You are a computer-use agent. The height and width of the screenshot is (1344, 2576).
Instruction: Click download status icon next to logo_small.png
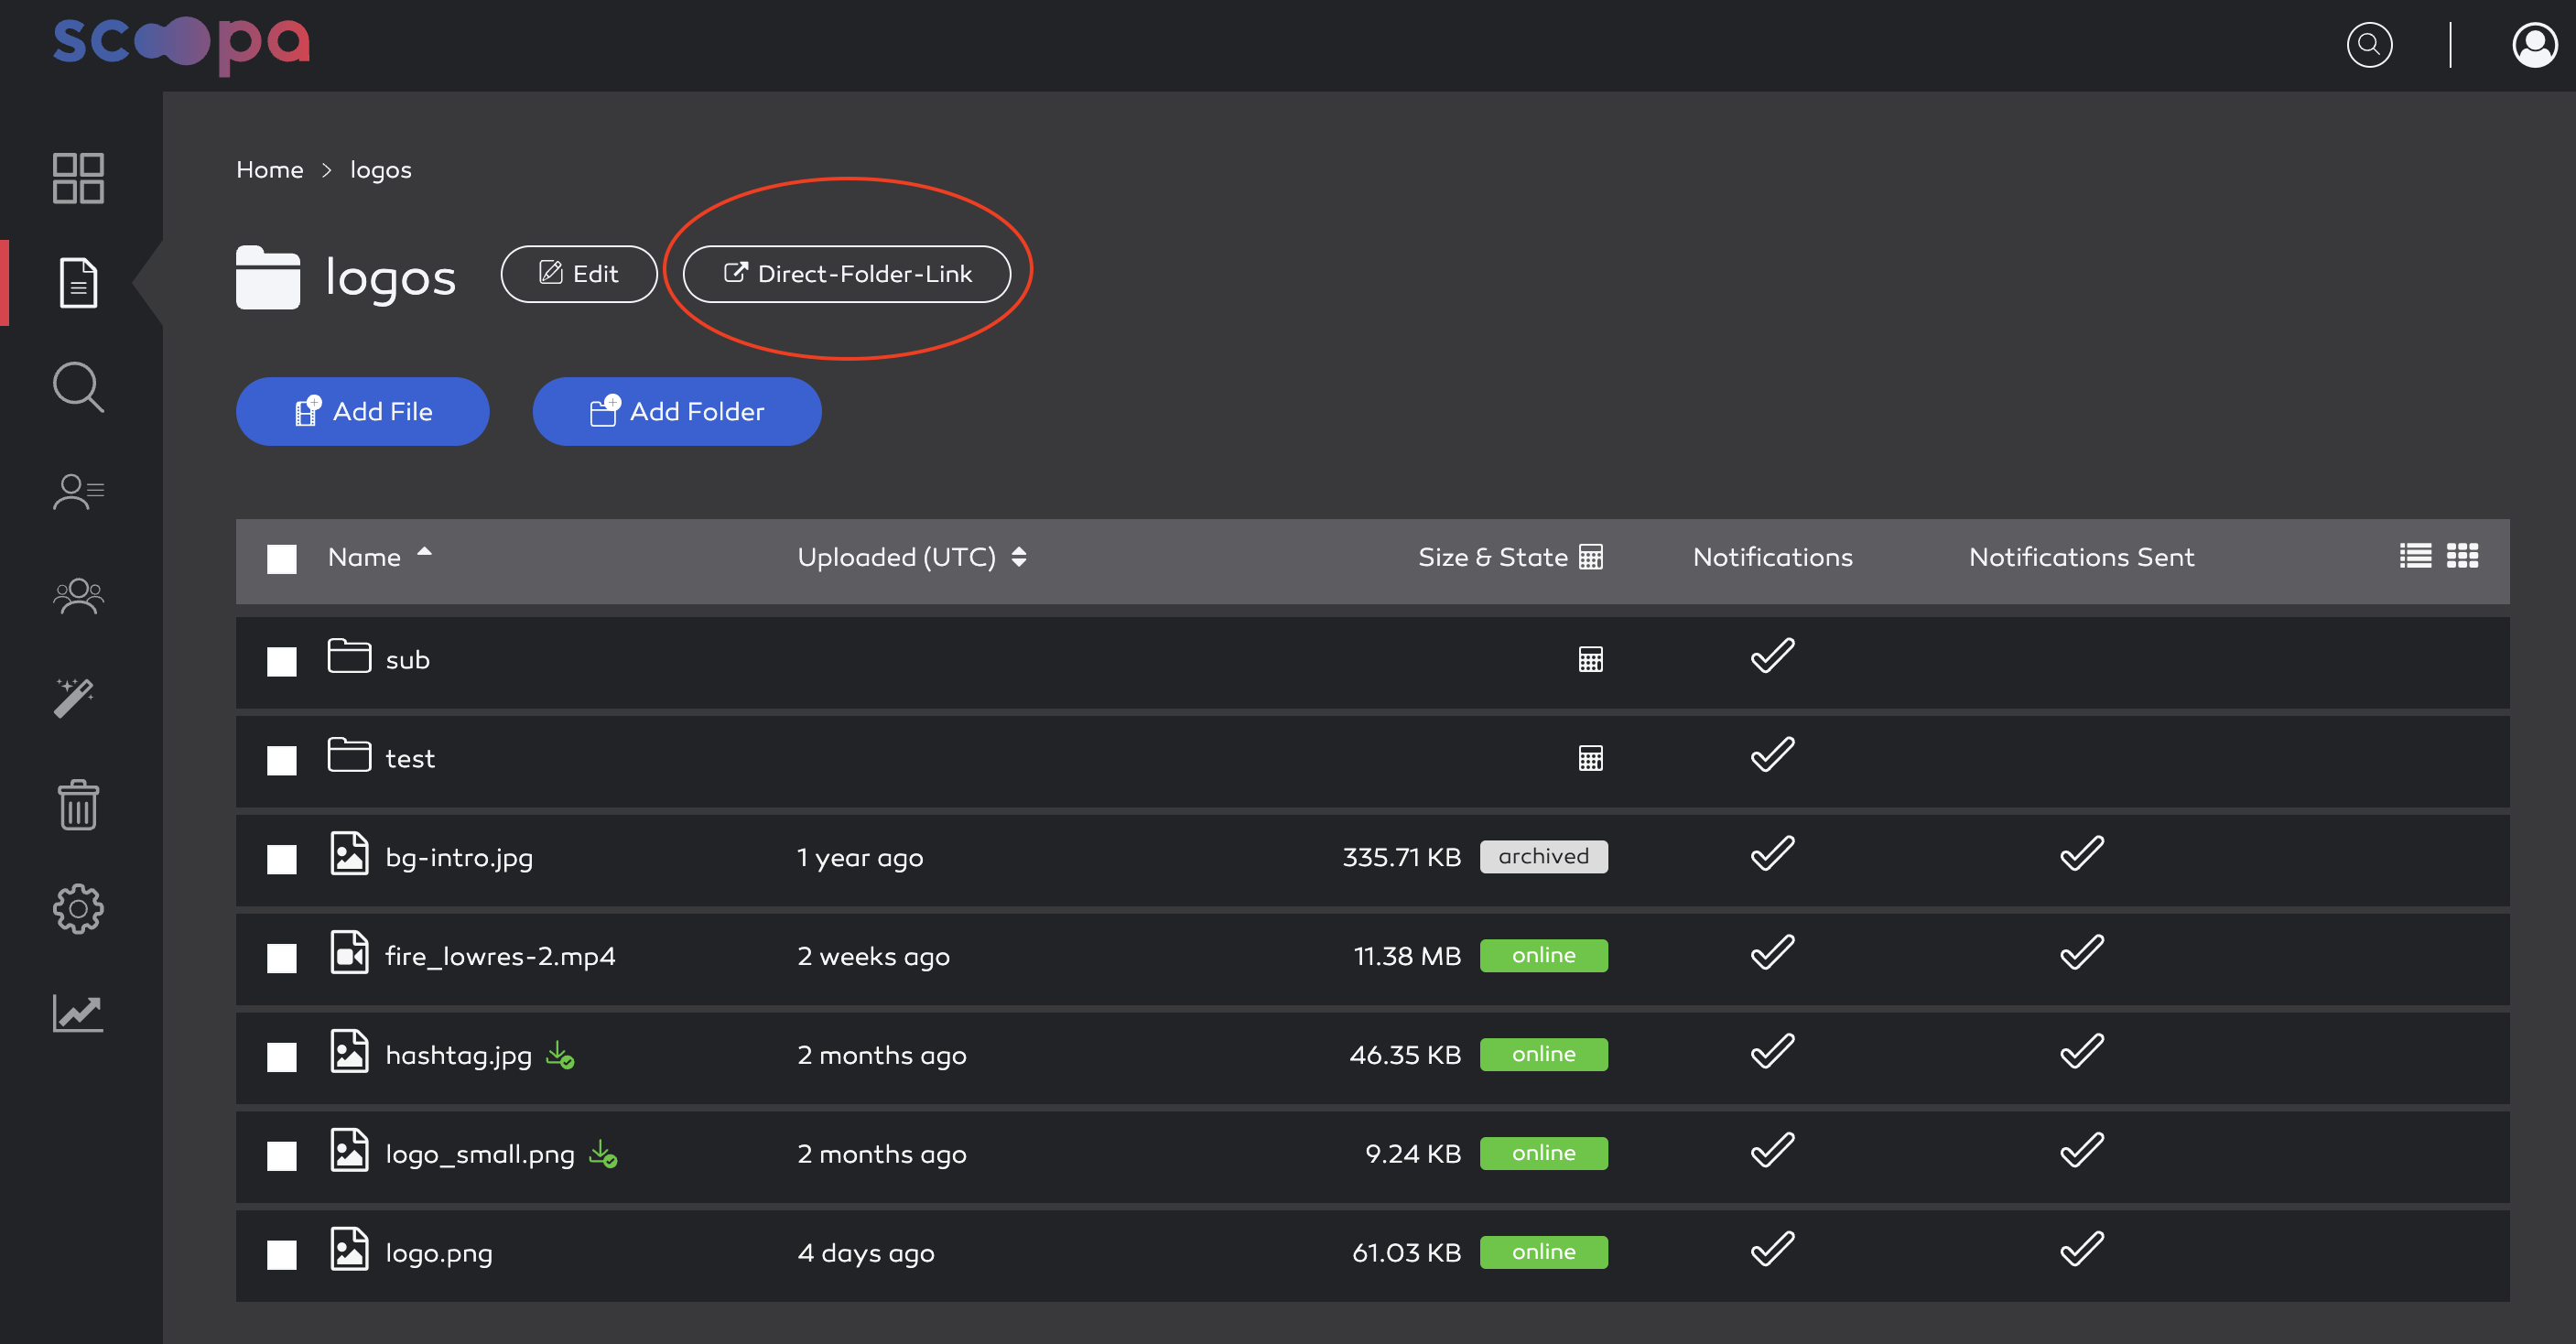tap(603, 1154)
